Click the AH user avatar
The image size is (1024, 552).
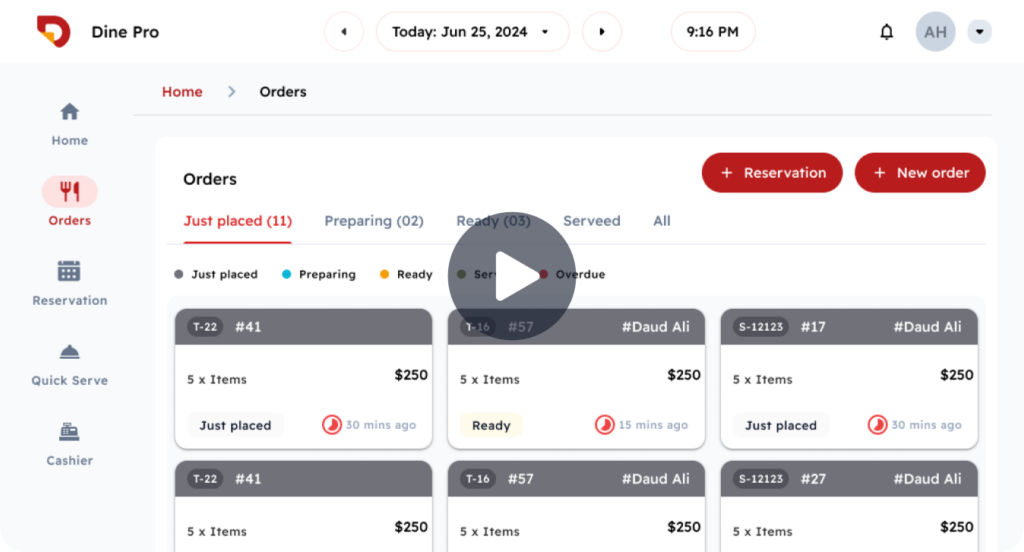point(935,32)
